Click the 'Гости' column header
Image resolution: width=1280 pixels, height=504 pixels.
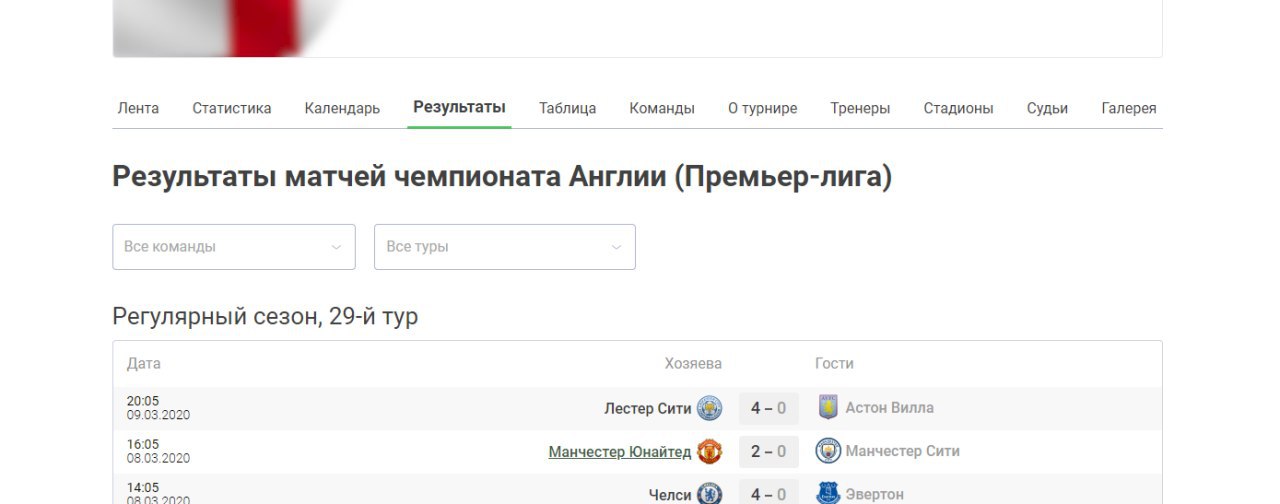click(834, 363)
